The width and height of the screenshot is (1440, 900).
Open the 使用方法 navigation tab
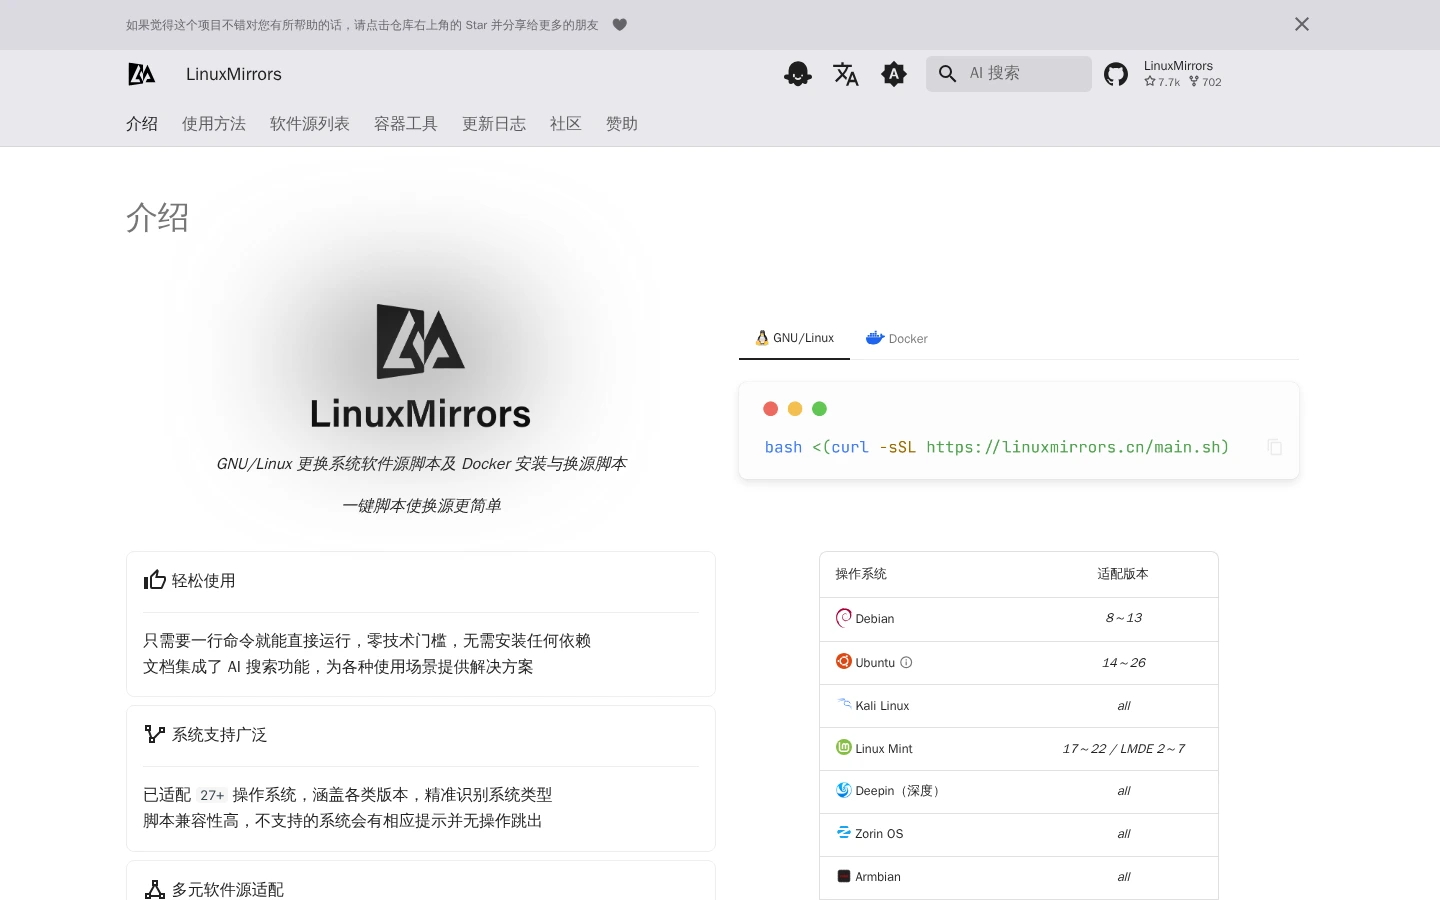pyautogui.click(x=214, y=124)
